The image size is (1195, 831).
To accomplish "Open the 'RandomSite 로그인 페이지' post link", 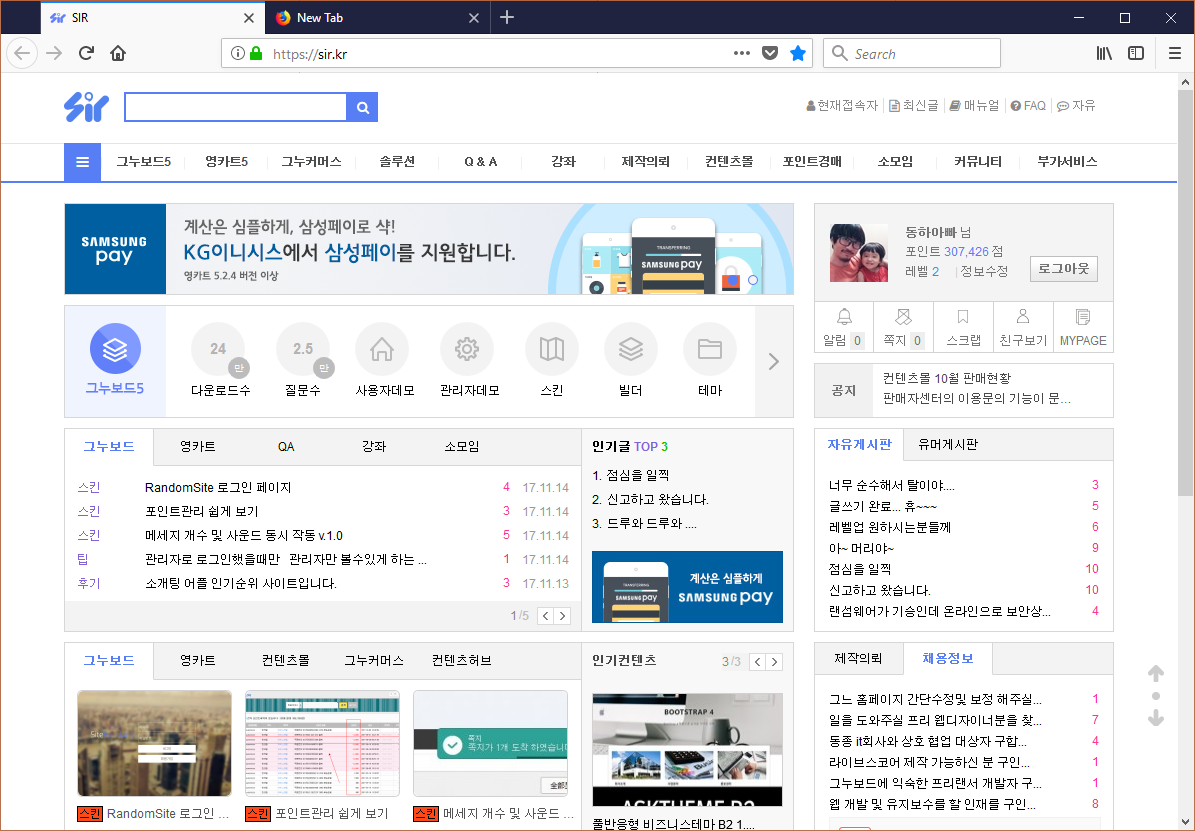I will (218, 488).
